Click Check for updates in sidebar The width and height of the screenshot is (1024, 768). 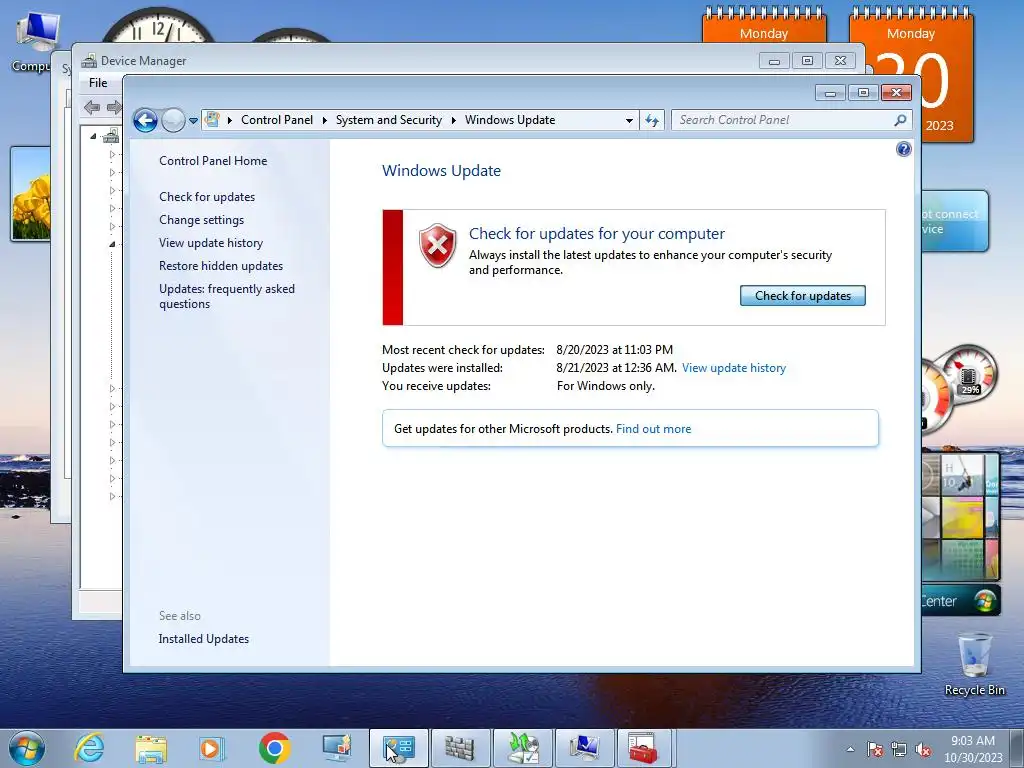pyautogui.click(x=207, y=197)
